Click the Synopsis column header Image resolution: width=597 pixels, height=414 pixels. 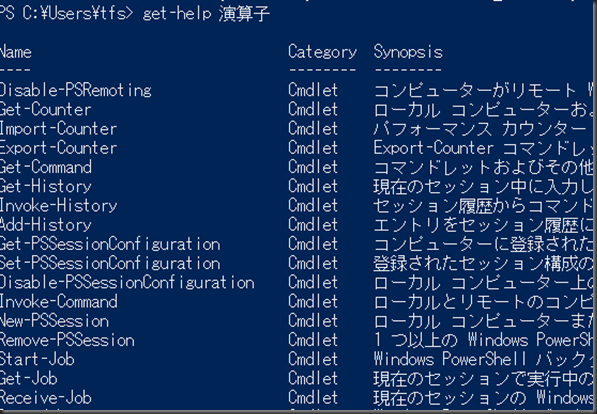coord(408,52)
